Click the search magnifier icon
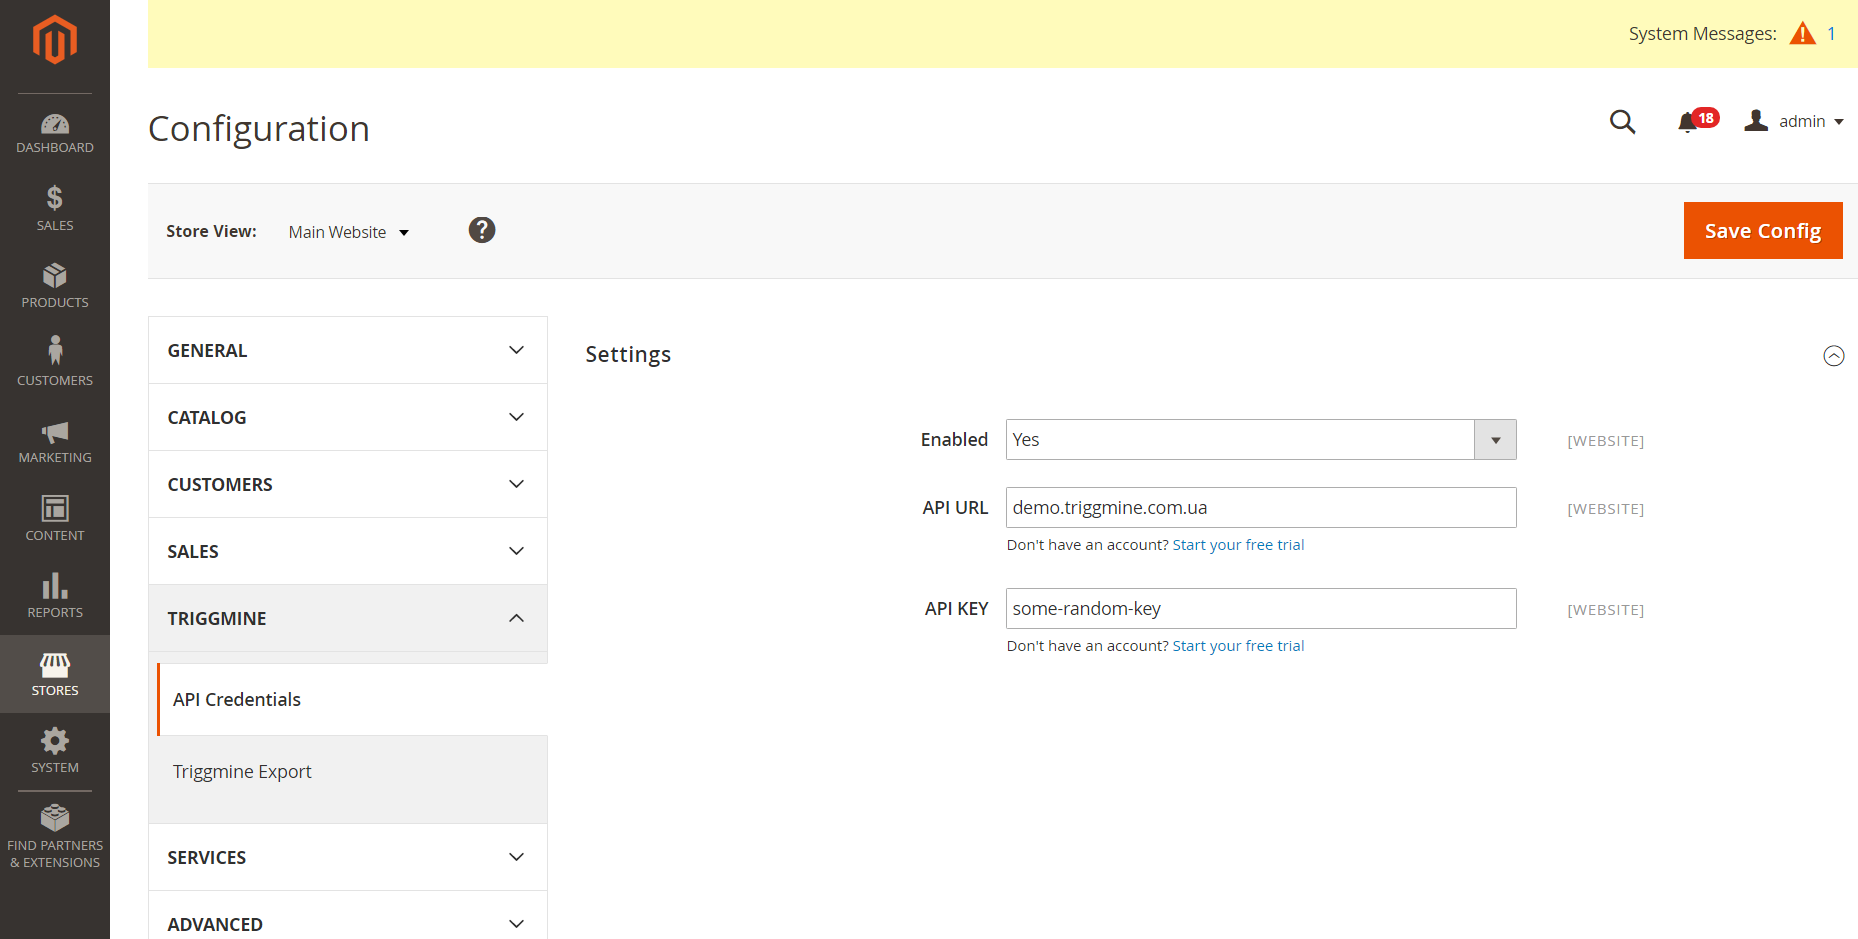Image resolution: width=1858 pixels, height=939 pixels. [1622, 122]
